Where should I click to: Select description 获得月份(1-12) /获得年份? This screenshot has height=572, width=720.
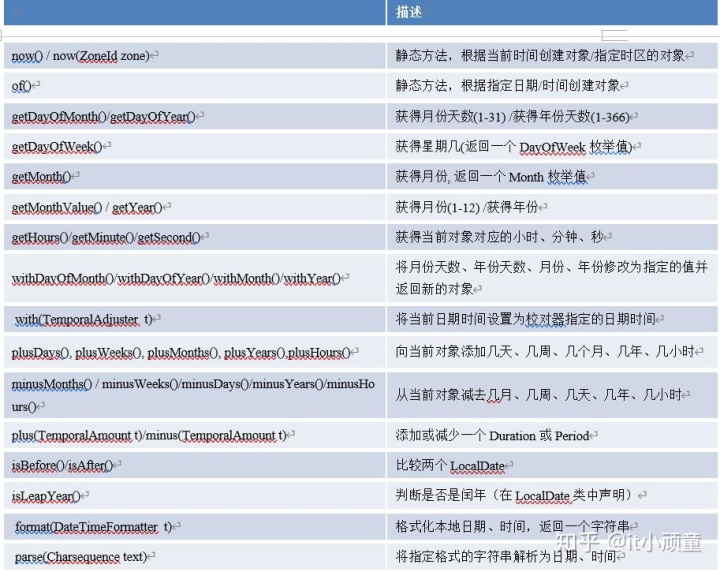point(552,207)
